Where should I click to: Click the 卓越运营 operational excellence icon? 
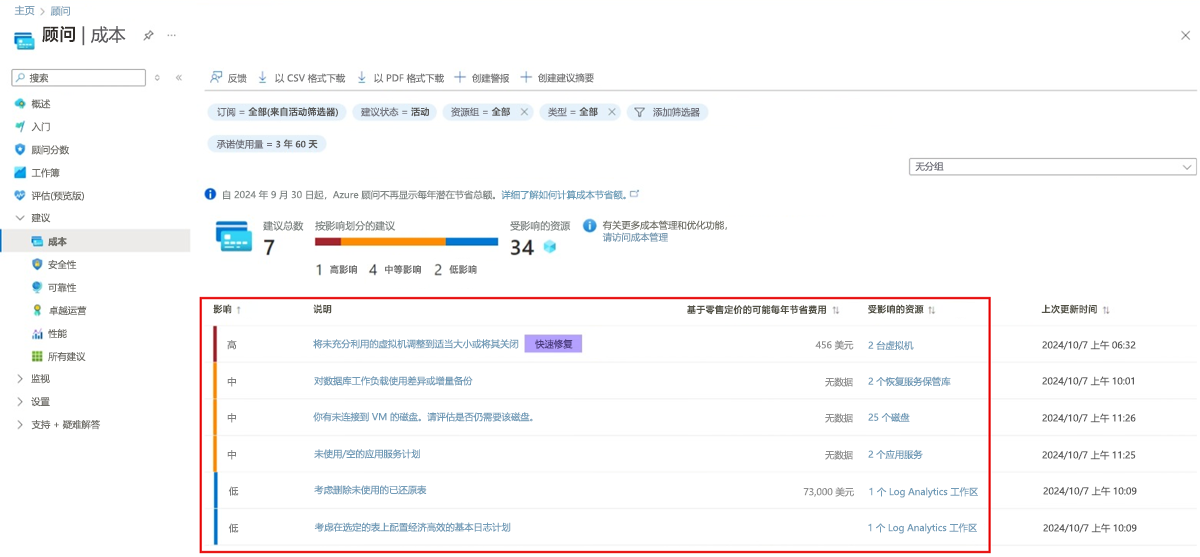pos(37,311)
